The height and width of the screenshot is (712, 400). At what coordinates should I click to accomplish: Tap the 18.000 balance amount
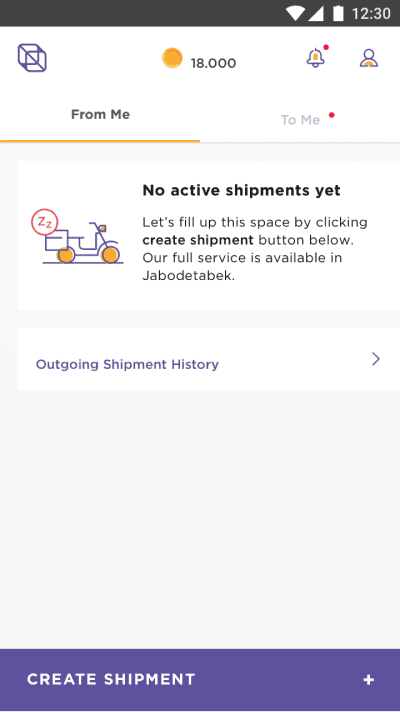(213, 63)
